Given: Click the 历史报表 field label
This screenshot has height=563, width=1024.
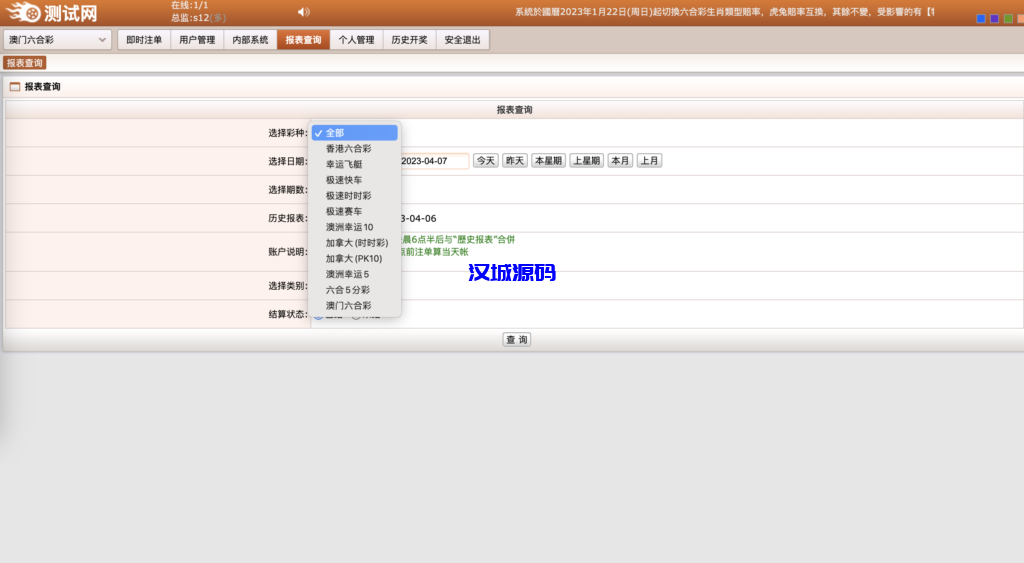Looking at the screenshot, I should point(287,218).
